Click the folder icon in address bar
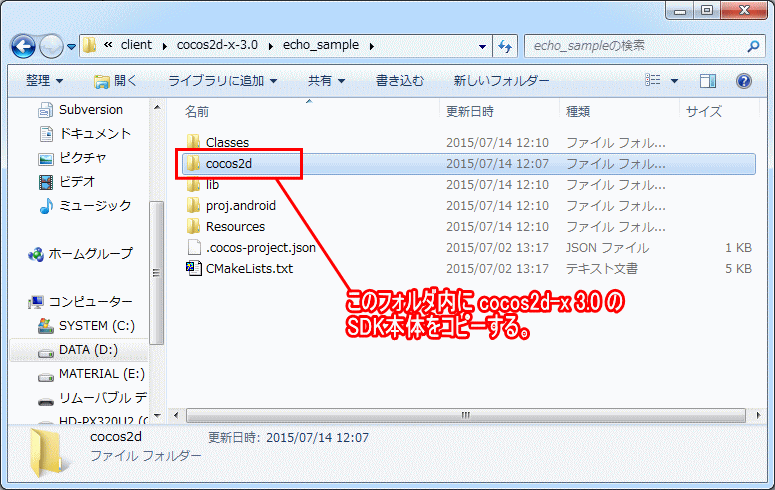This screenshot has width=775, height=490. pyautogui.click(x=89, y=45)
